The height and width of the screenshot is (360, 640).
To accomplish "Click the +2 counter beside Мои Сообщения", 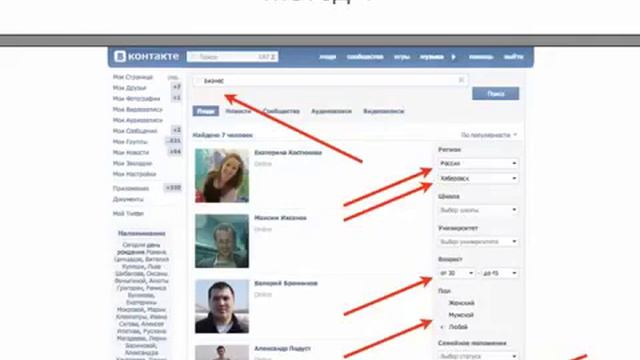I will 176,130.
